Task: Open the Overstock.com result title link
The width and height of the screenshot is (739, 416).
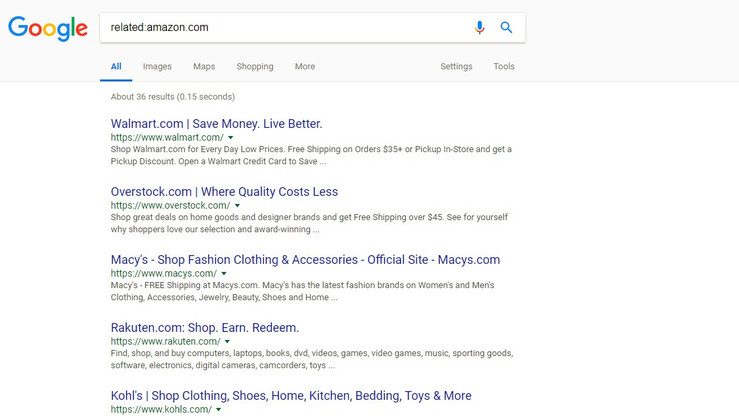Action: pyautogui.click(x=224, y=192)
